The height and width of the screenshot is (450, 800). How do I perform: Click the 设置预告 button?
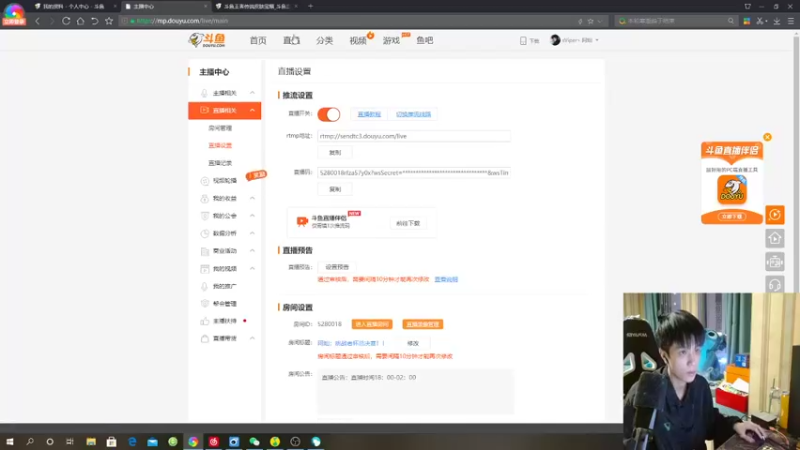point(337,267)
